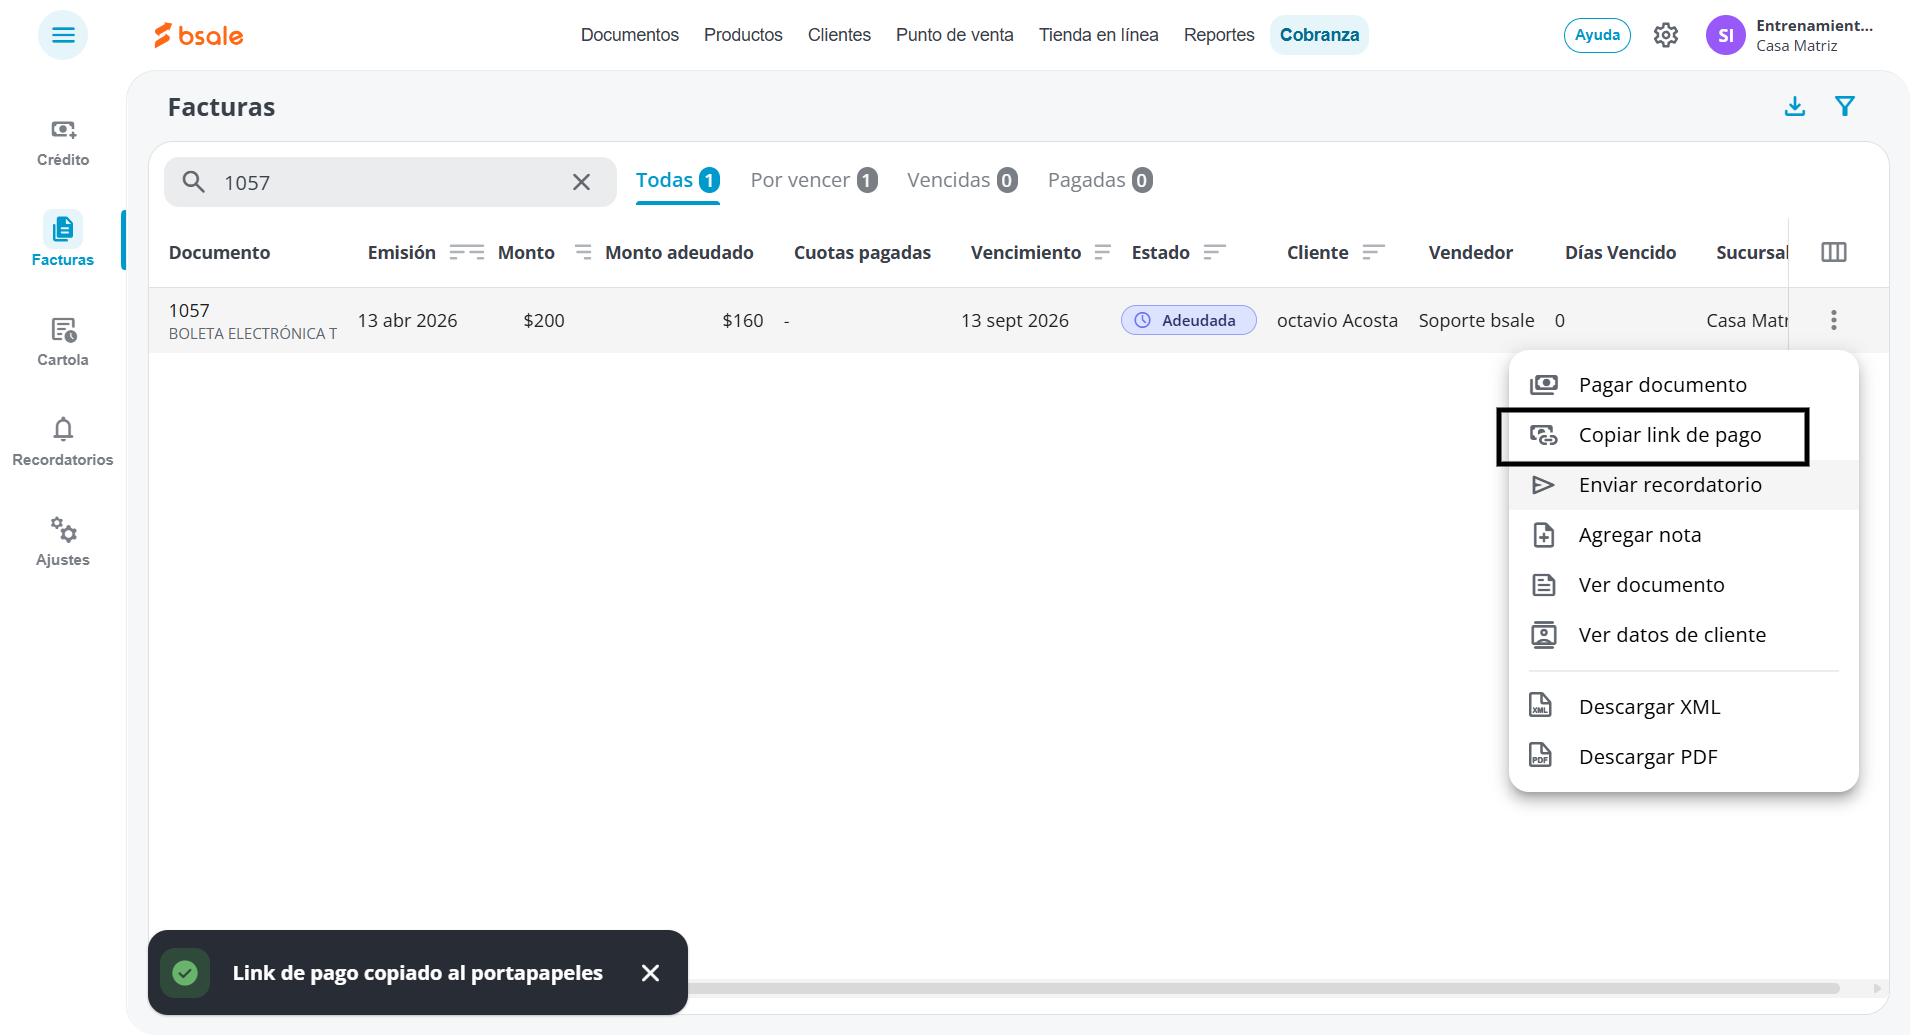Screen dimensions: 1910x1035
Task: Click the Entrenamient... account name
Action: coord(1815,26)
